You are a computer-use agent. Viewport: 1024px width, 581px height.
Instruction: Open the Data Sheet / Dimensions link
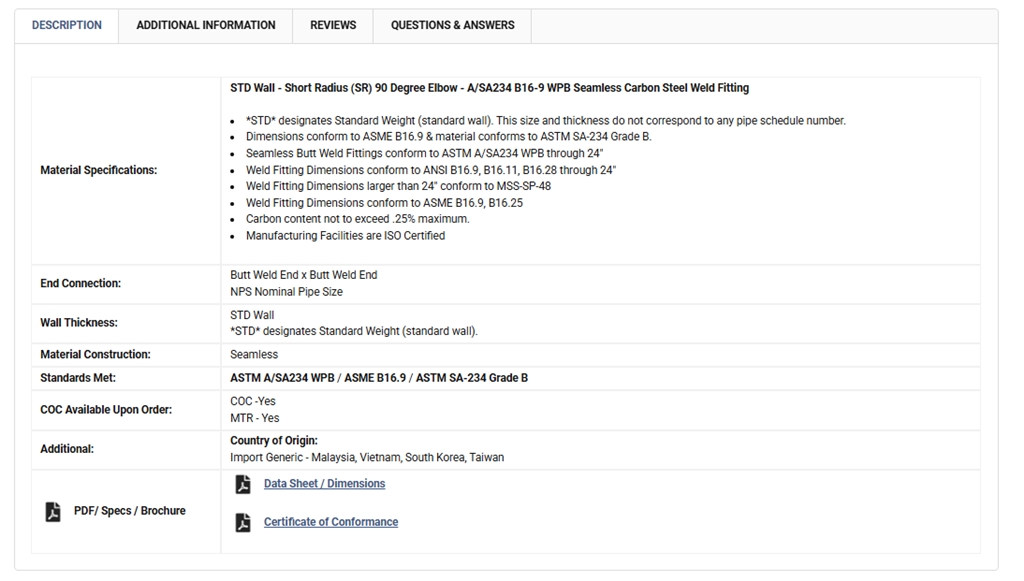point(324,484)
